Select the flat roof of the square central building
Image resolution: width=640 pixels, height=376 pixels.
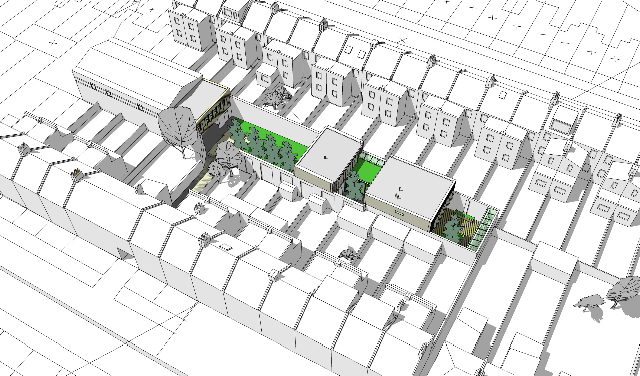[x=329, y=155]
